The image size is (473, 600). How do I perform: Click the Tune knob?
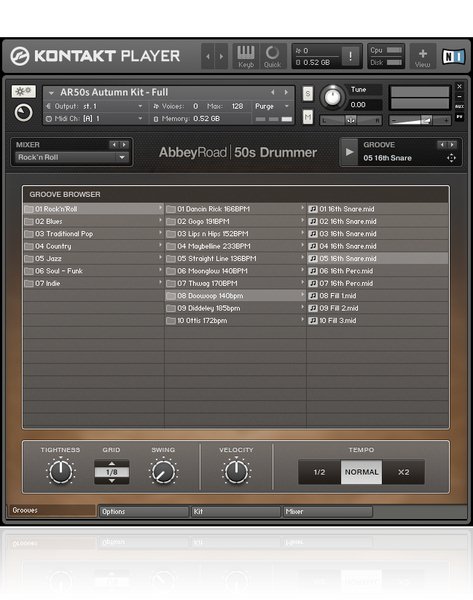point(332,97)
